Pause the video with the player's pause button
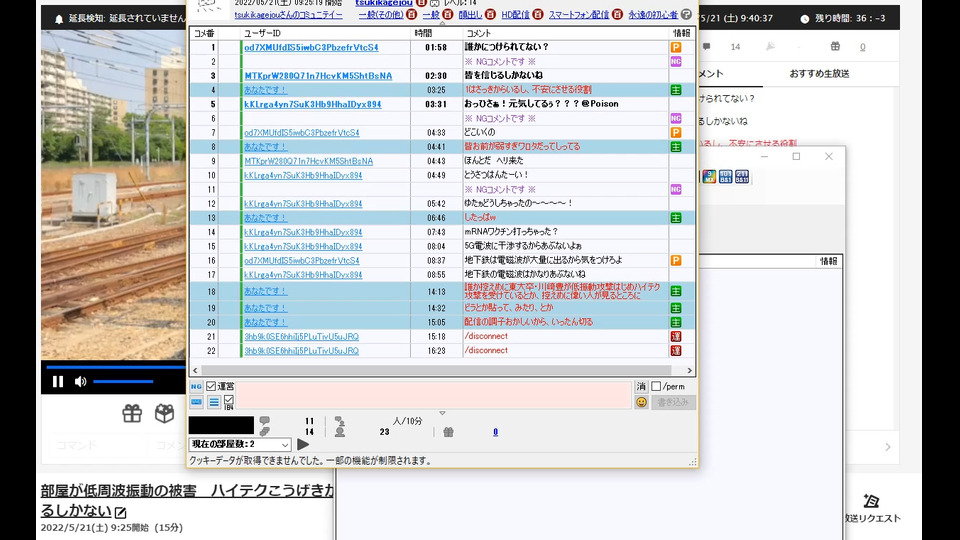 point(58,381)
